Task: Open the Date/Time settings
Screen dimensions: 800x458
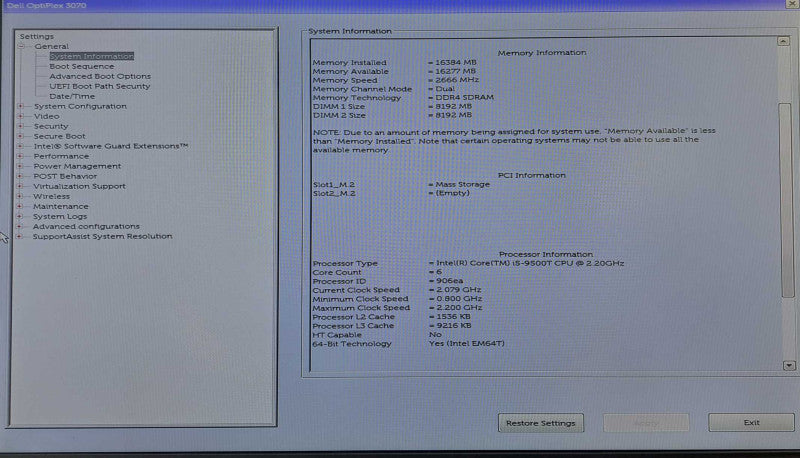Action: pos(72,96)
